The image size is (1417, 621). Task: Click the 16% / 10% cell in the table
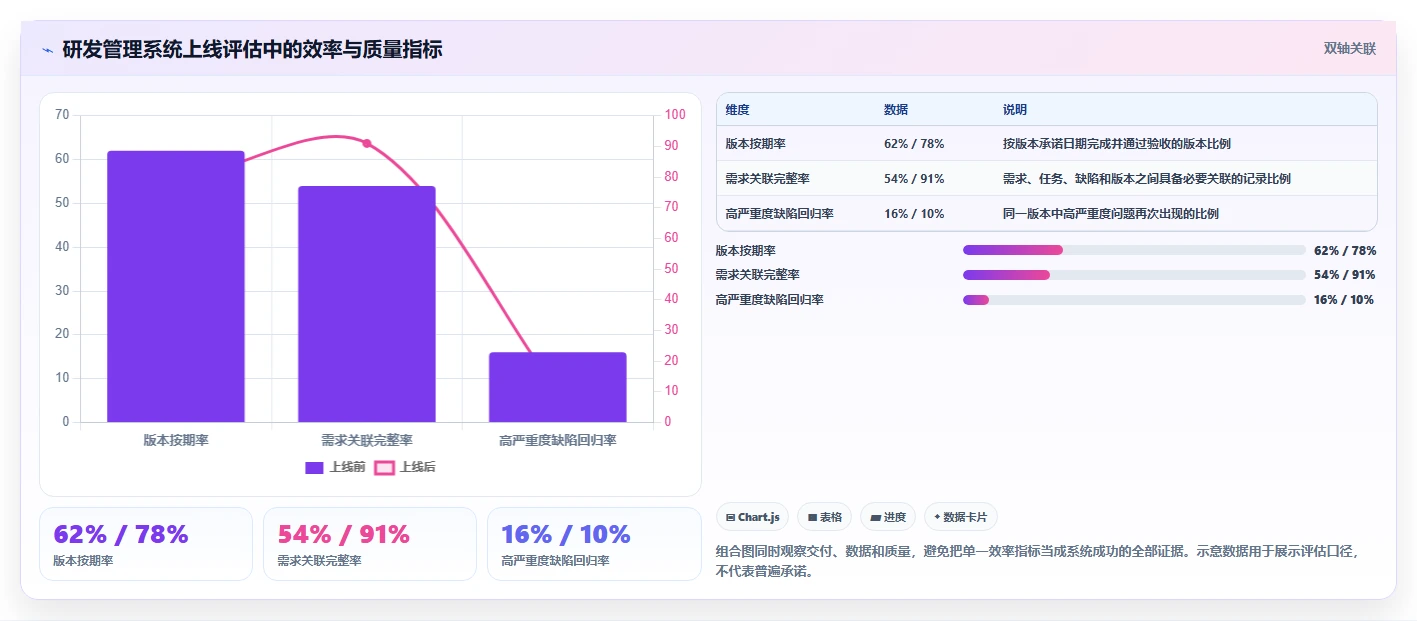[914, 214]
